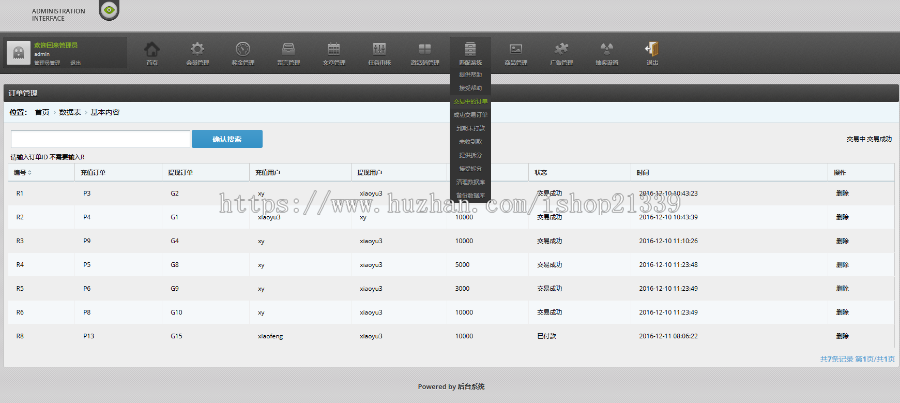Click the radiation symbol icon in navbar
900x403 pixels.
click(x=606, y=52)
